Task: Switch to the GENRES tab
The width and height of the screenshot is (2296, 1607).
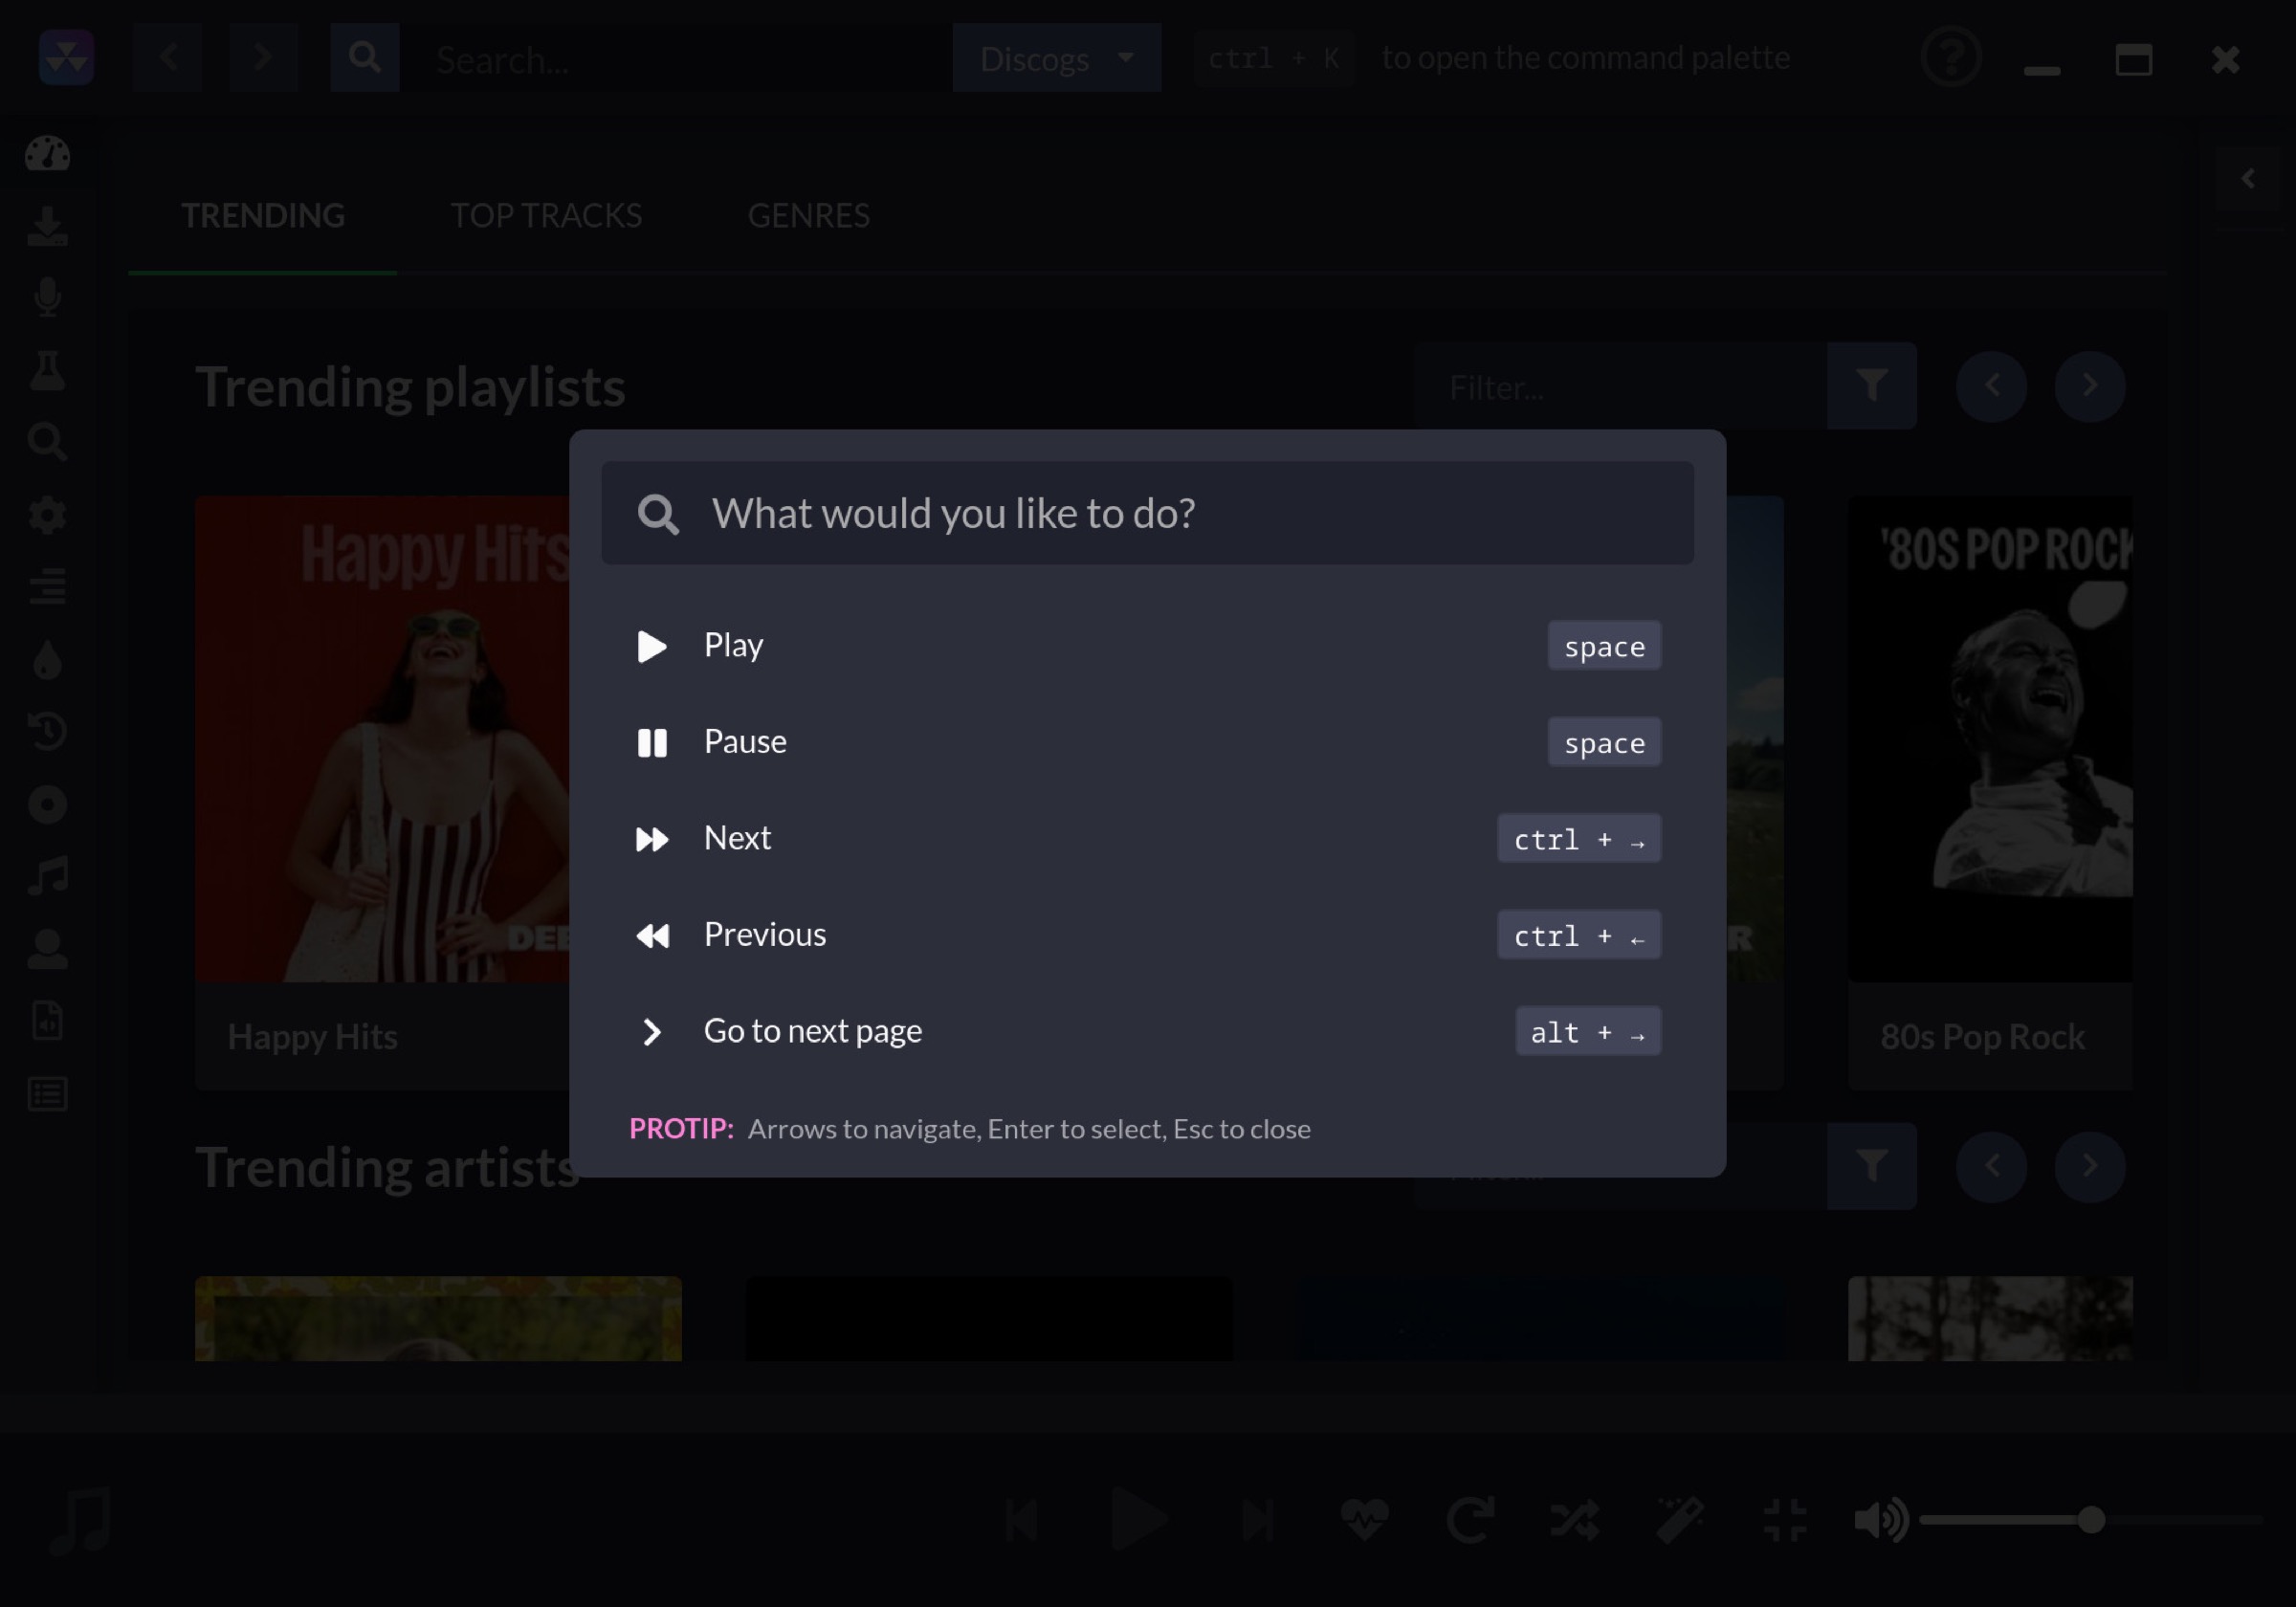Action: (808, 216)
